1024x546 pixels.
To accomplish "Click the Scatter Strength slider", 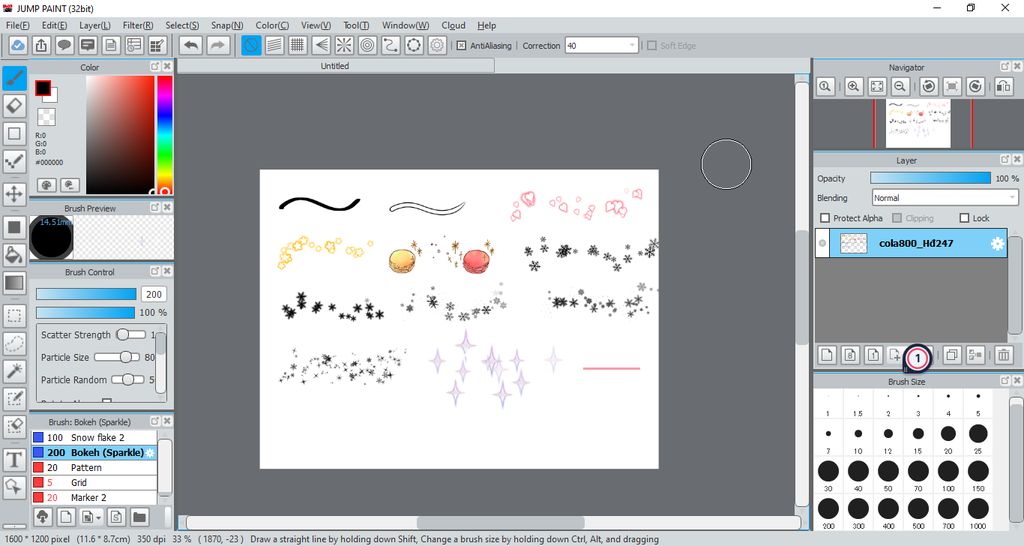I will click(130, 335).
